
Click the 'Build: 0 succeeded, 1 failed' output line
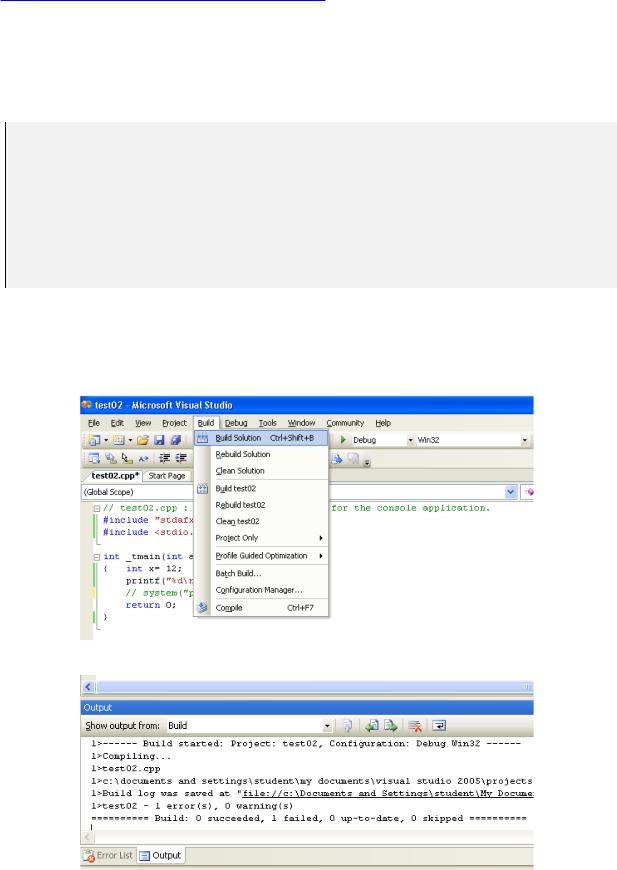(x=308, y=818)
